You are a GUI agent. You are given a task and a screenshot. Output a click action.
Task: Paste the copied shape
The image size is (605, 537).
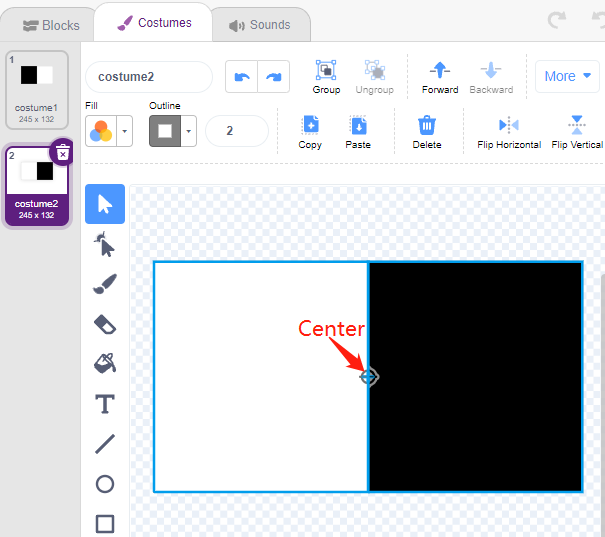click(x=358, y=132)
